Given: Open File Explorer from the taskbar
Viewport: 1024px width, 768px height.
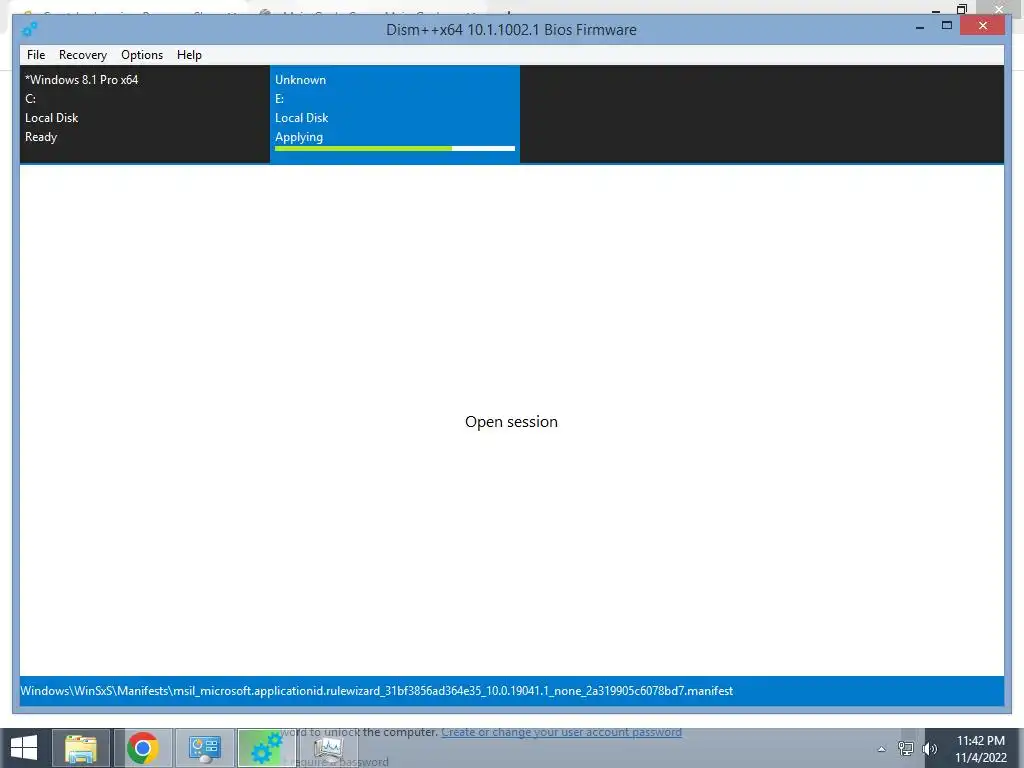Looking at the screenshot, I should (x=81, y=748).
